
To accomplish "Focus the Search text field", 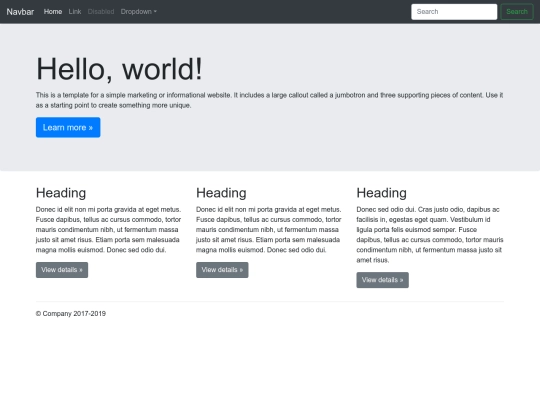I will (454, 12).
